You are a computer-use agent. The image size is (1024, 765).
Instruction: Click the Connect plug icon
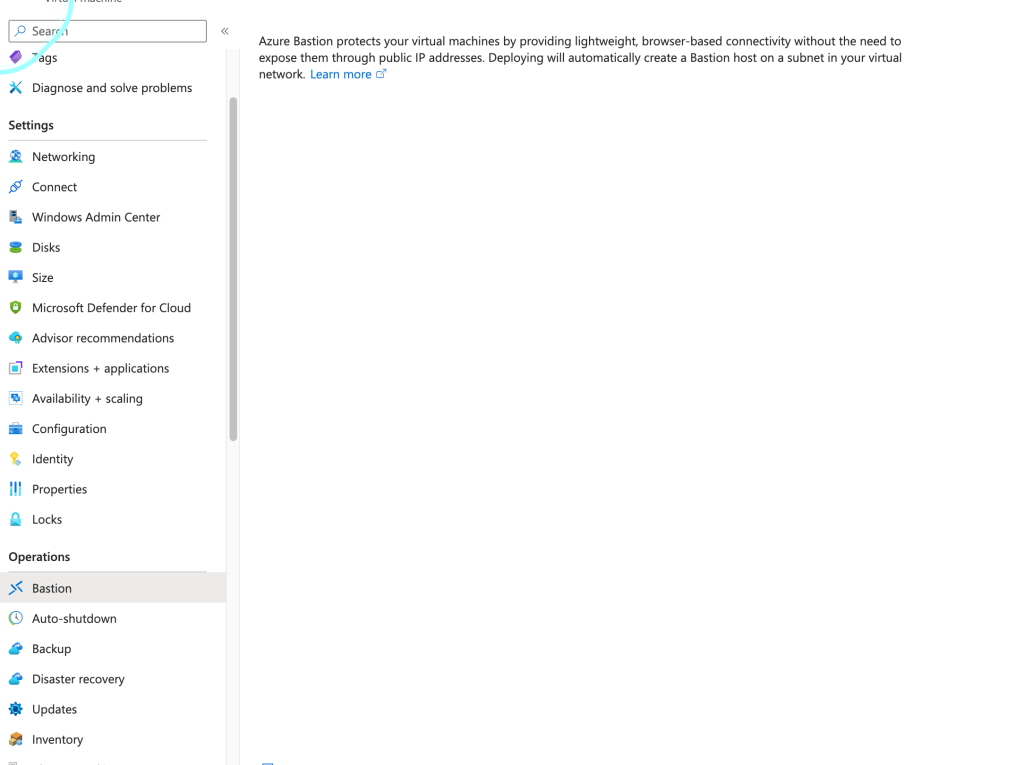tap(16, 187)
